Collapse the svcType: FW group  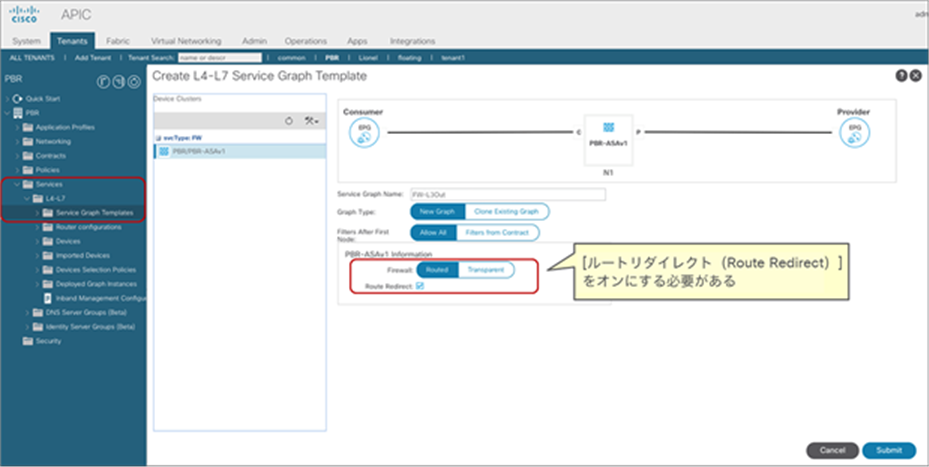(158, 137)
